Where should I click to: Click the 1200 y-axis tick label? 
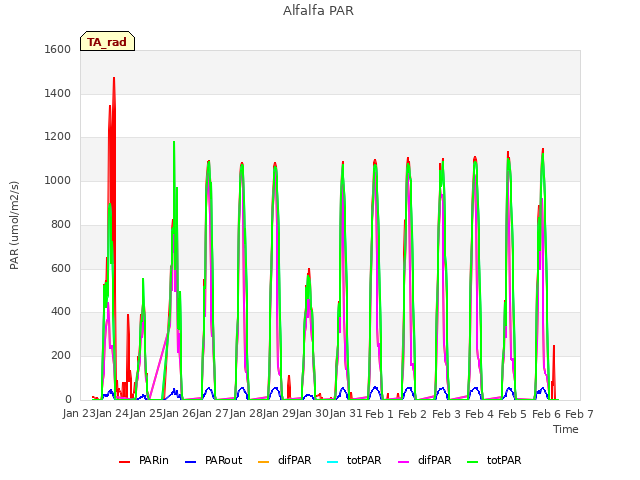(x=58, y=137)
